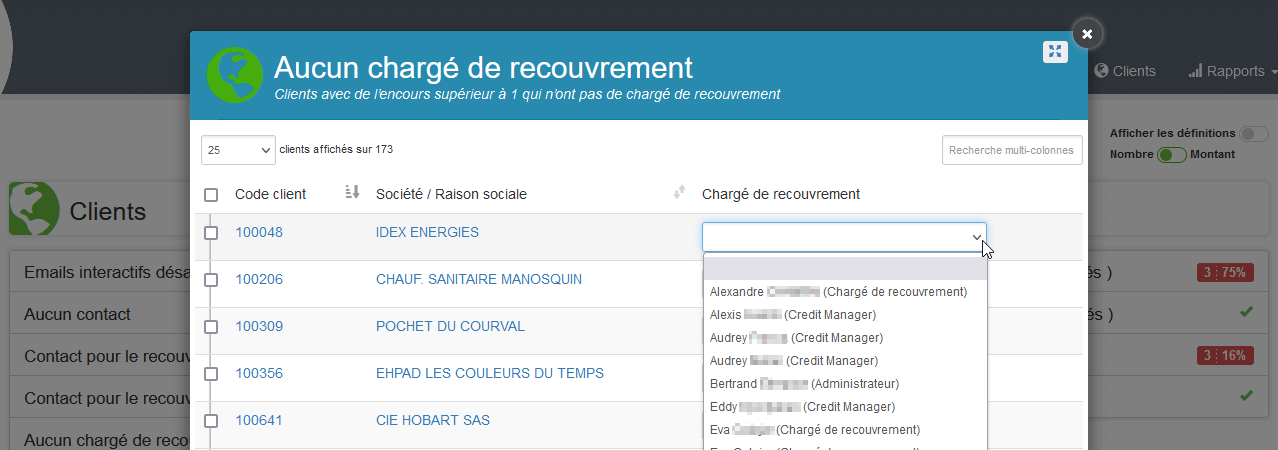This screenshot has width=1278, height=450.
Task: Click the Code client column header
Action: 271,194
